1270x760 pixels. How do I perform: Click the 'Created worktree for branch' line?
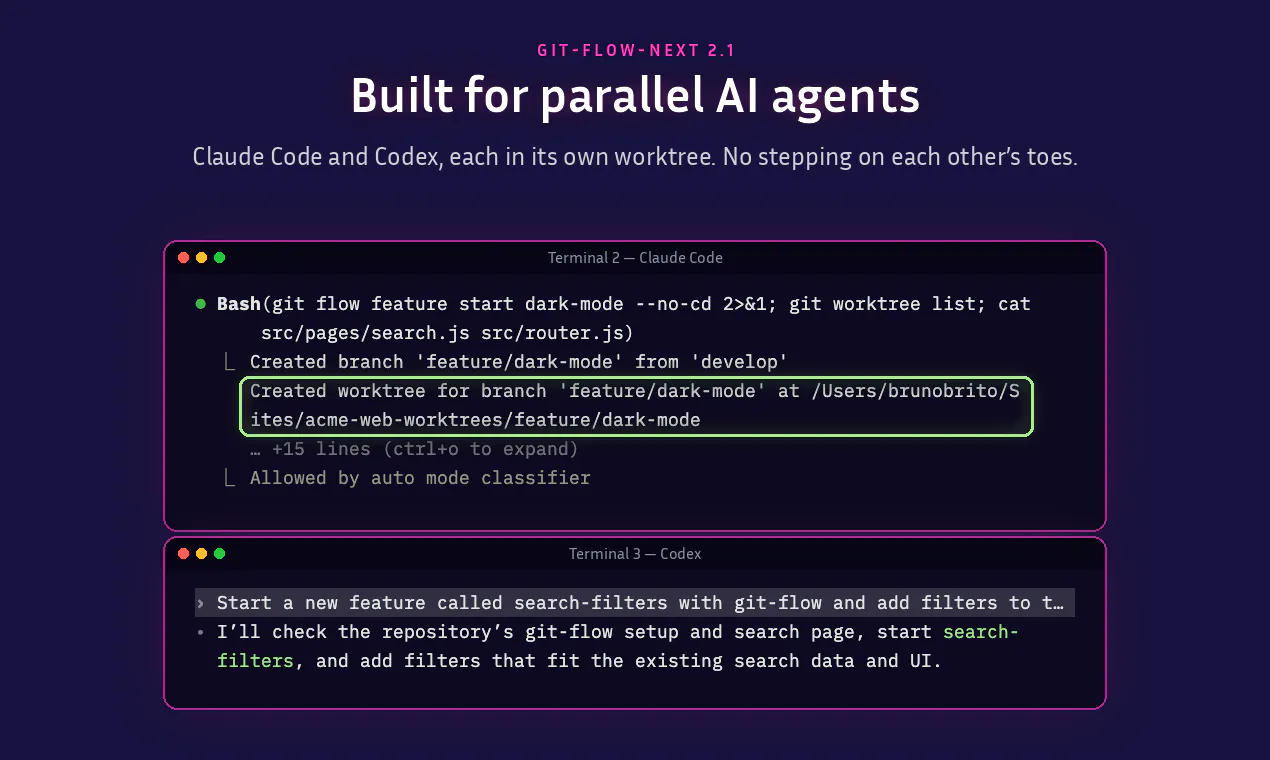pyautogui.click(x=635, y=391)
